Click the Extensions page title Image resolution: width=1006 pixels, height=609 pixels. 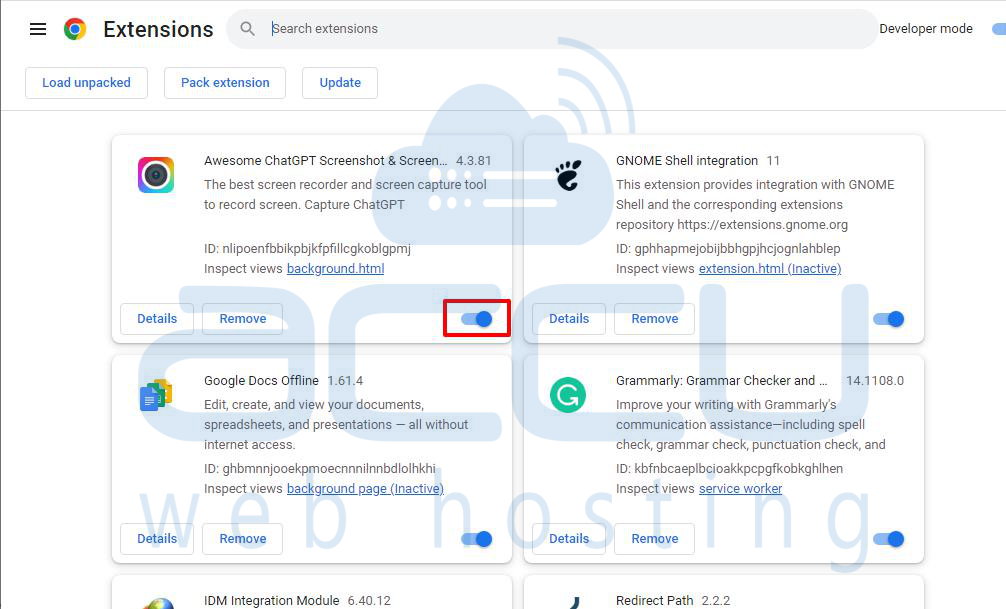click(158, 30)
